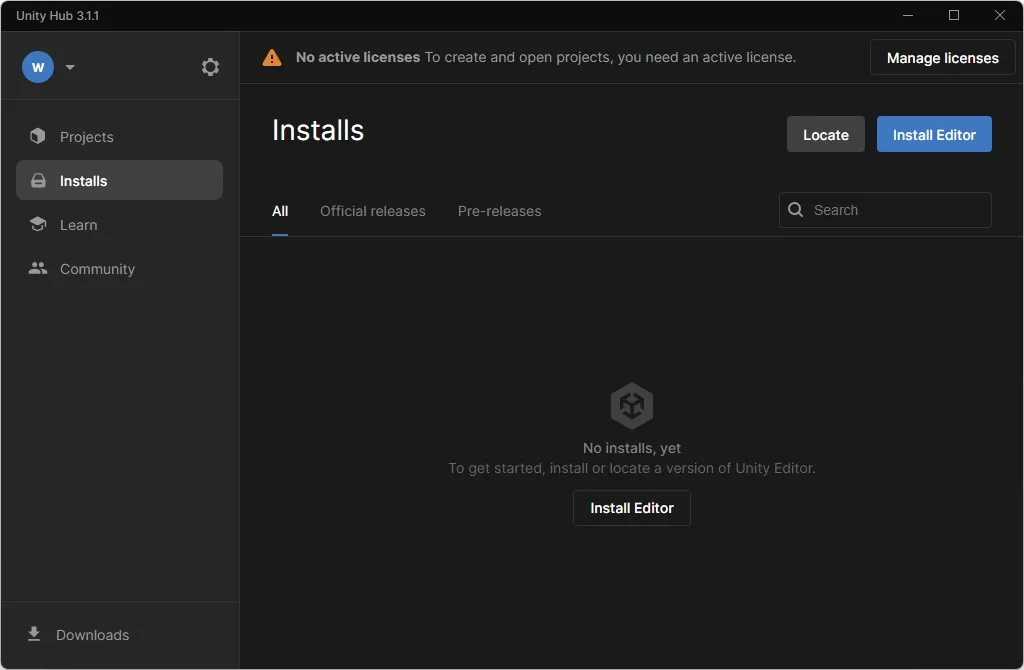The height and width of the screenshot is (670, 1024).
Task: Focus the Search installs field
Action: coord(885,210)
